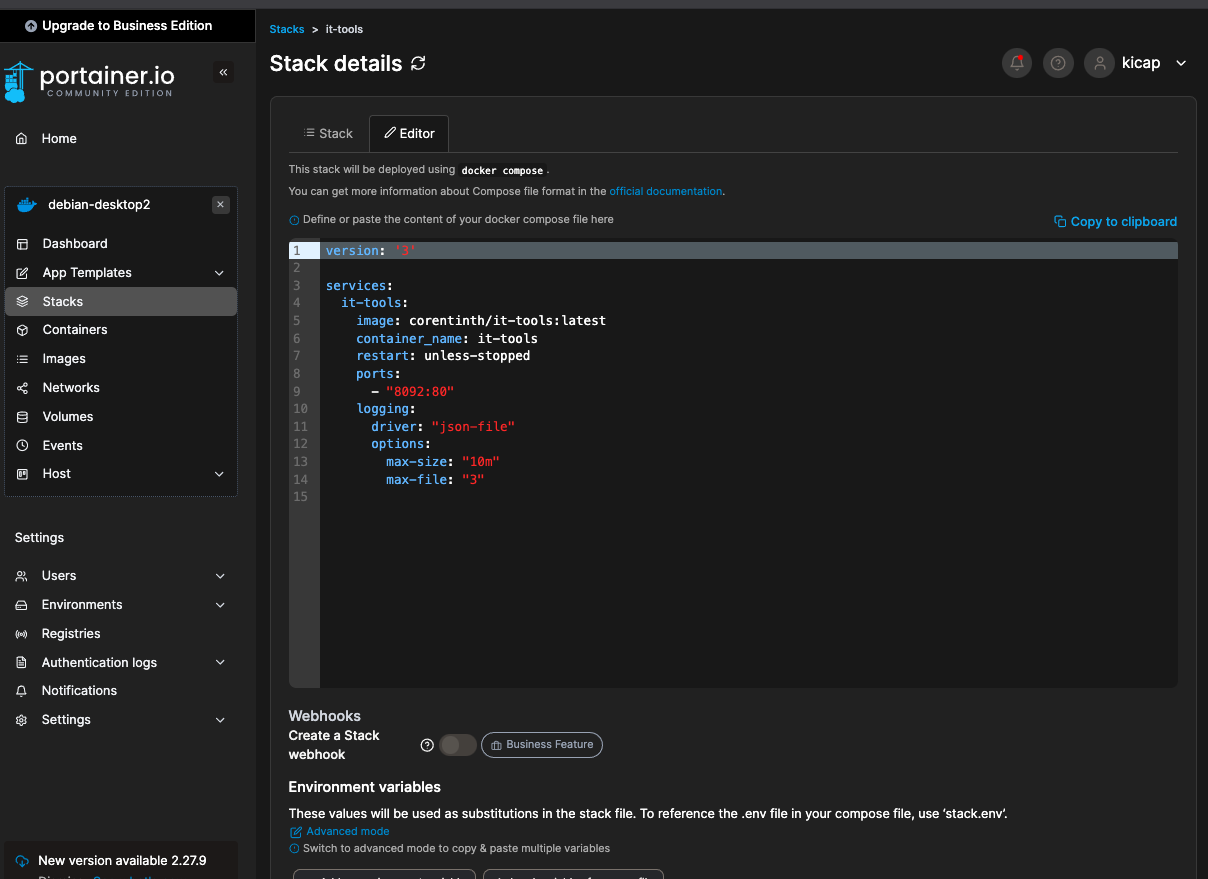Copy compose file with Copy to clipboard
Image resolution: width=1208 pixels, height=879 pixels.
[1116, 222]
